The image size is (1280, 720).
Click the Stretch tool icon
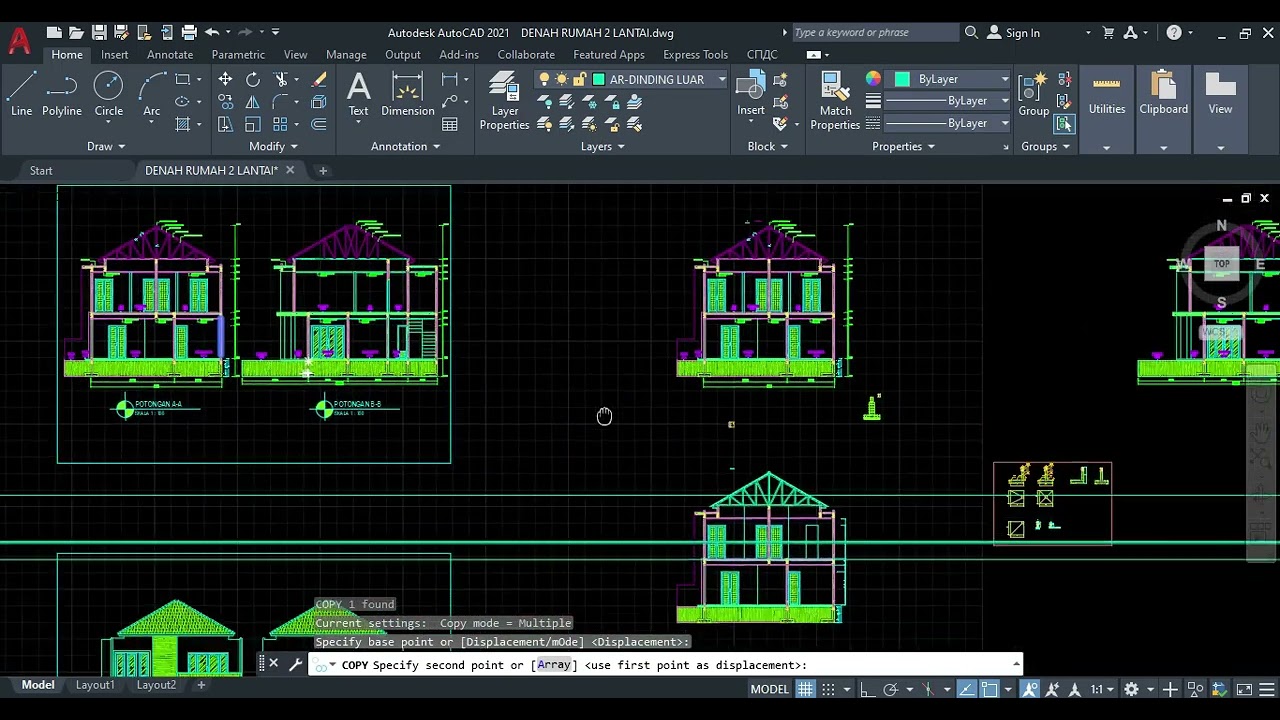[x=226, y=124]
